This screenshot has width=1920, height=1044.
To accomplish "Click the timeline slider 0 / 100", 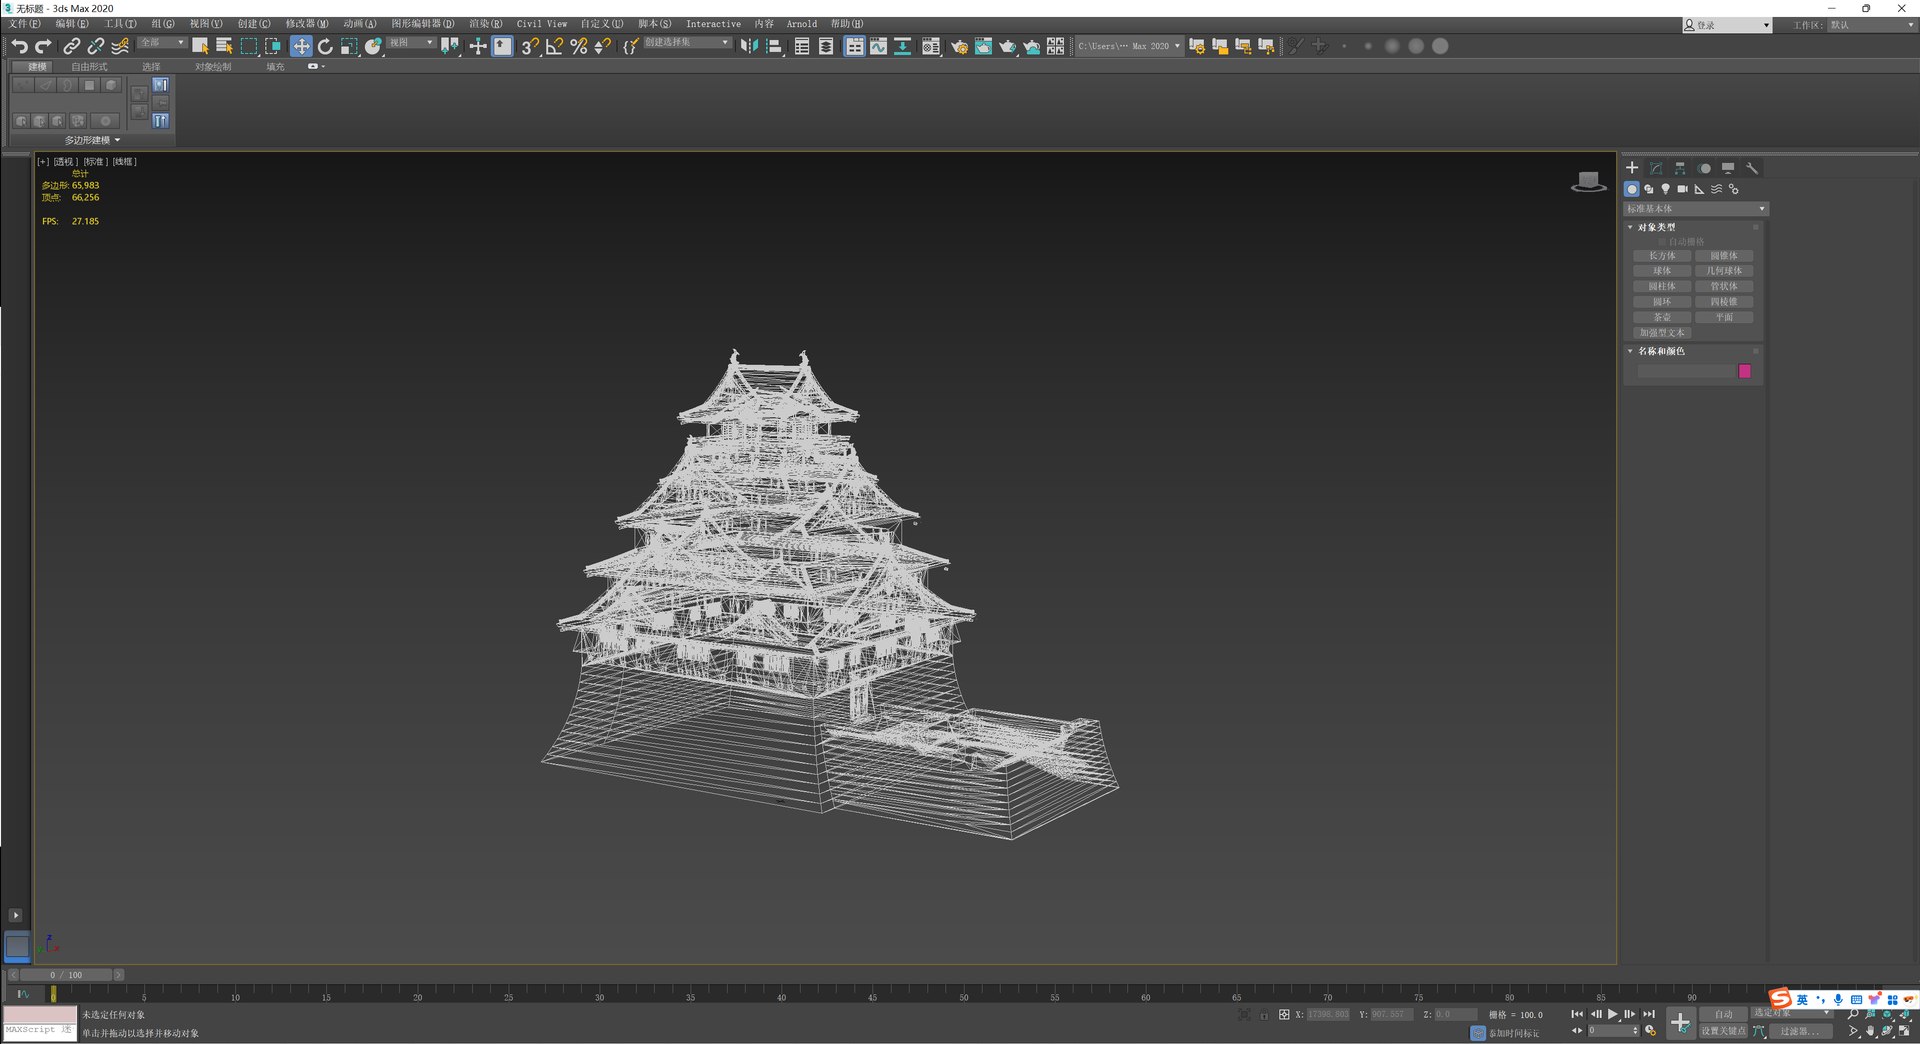I will click(67, 975).
